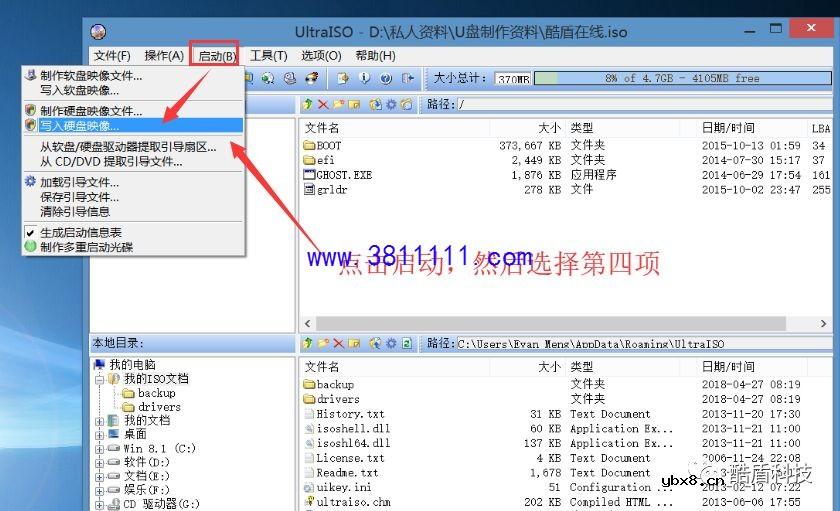Screen dimensions: 840x511
Task: Click the 370MB total size field
Action: [x=513, y=79]
